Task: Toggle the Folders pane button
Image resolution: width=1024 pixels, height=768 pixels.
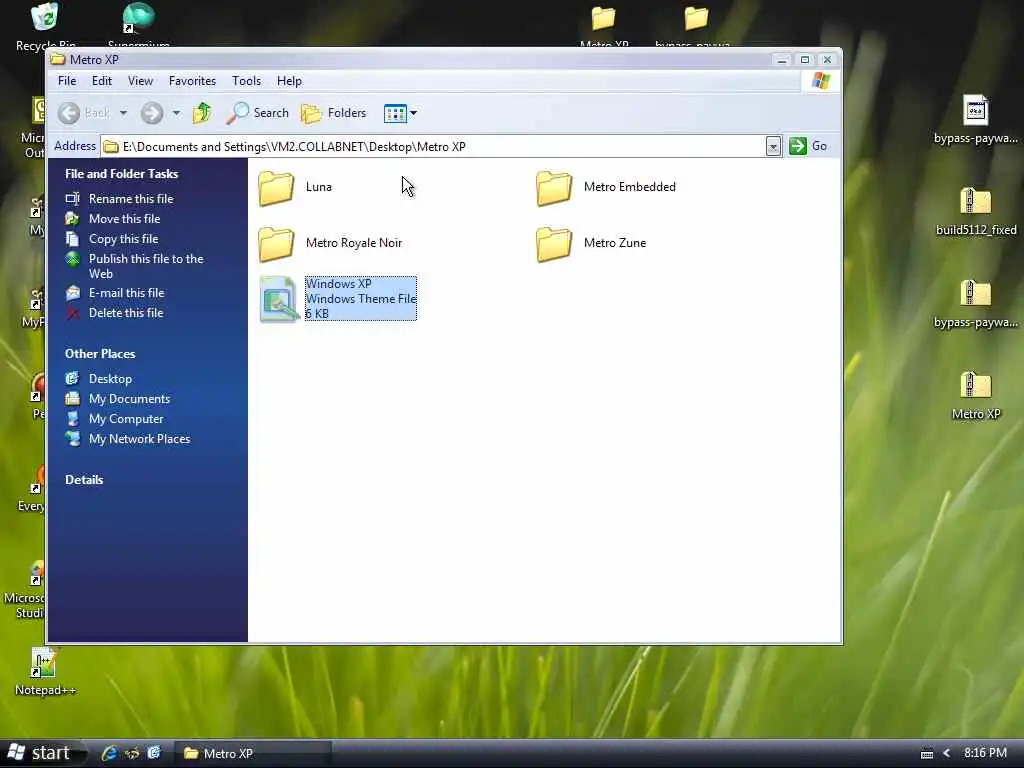Action: pos(334,113)
